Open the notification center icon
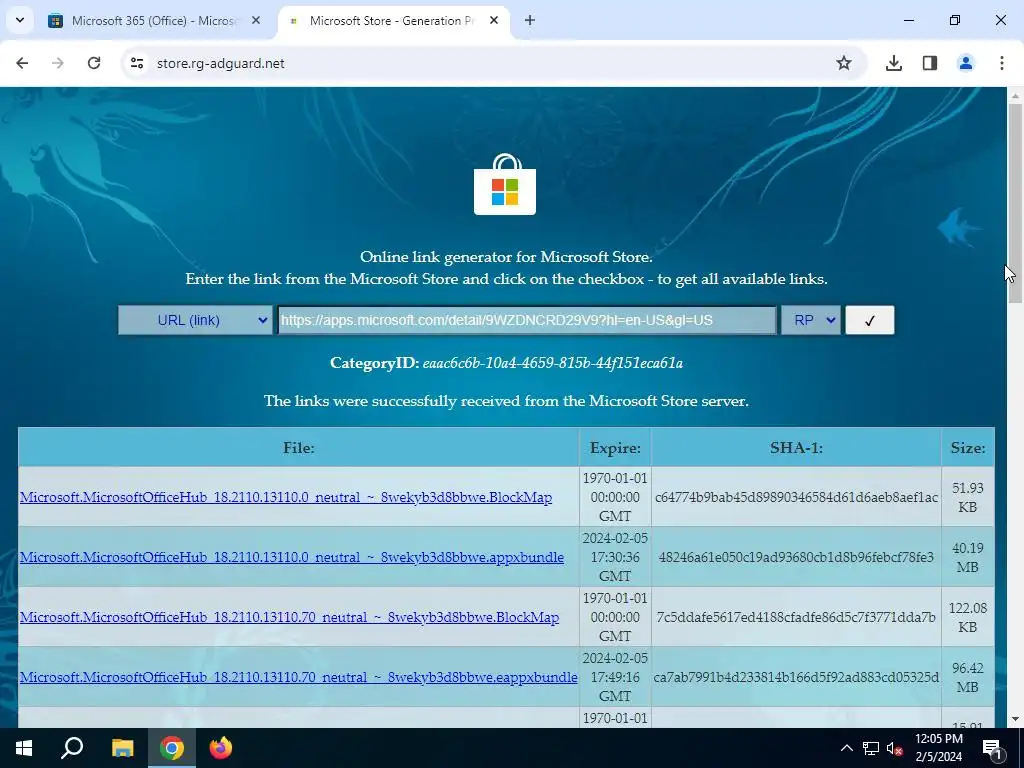This screenshot has width=1024, height=768. (993, 748)
